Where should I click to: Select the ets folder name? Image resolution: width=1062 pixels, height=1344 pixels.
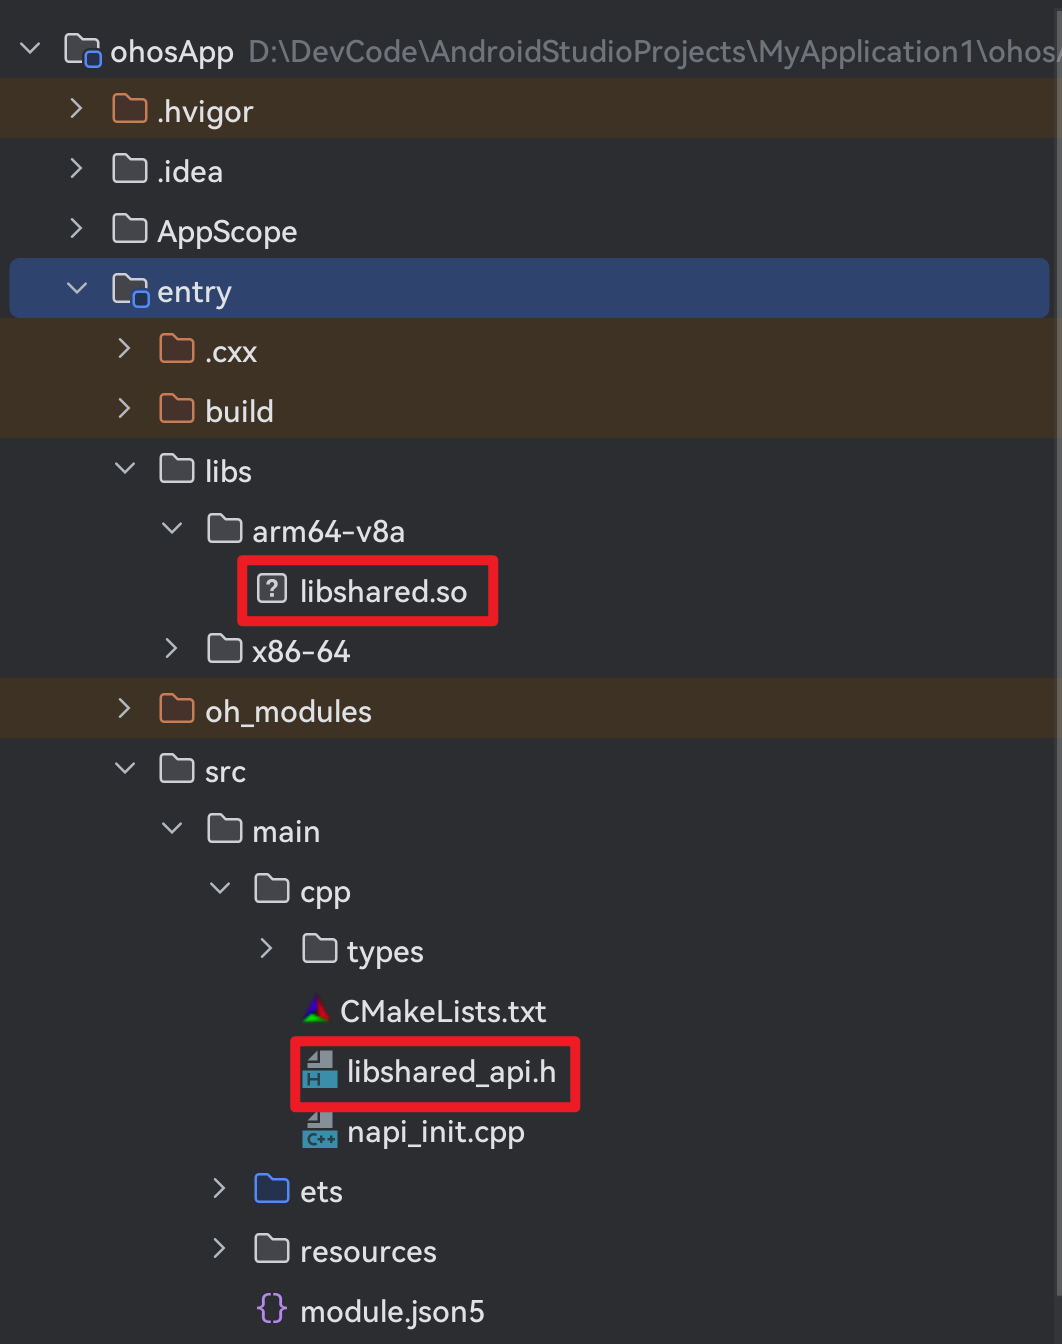[x=321, y=1191]
